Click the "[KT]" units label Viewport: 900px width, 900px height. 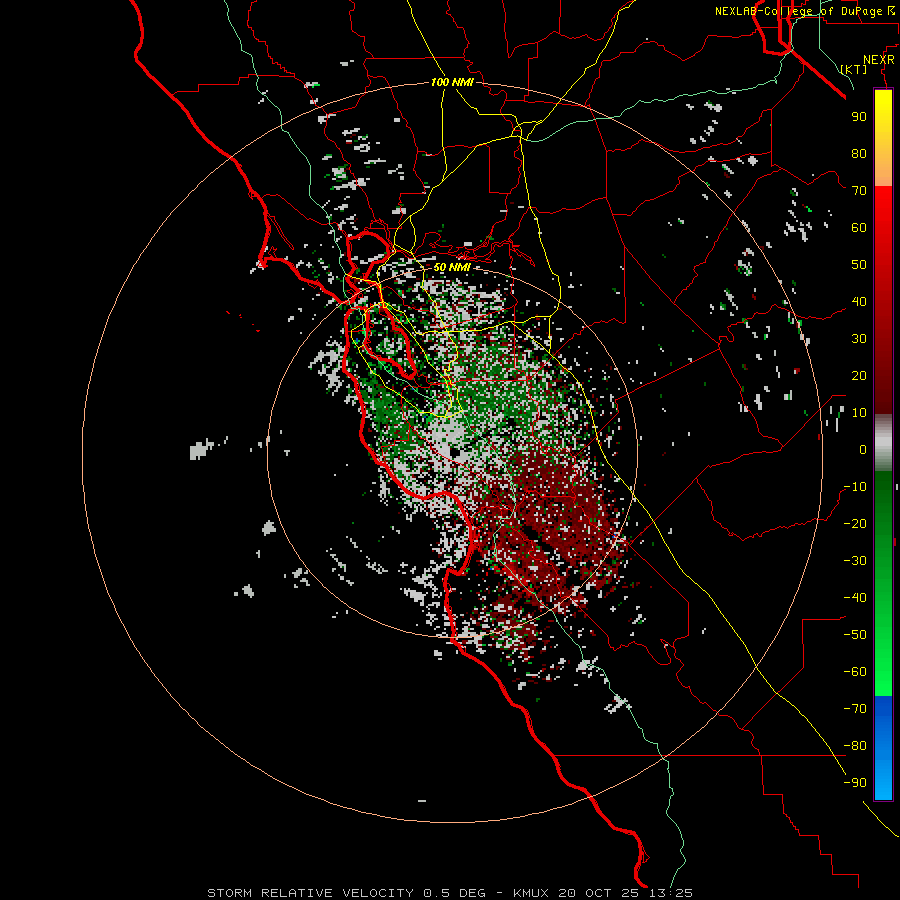(853, 69)
